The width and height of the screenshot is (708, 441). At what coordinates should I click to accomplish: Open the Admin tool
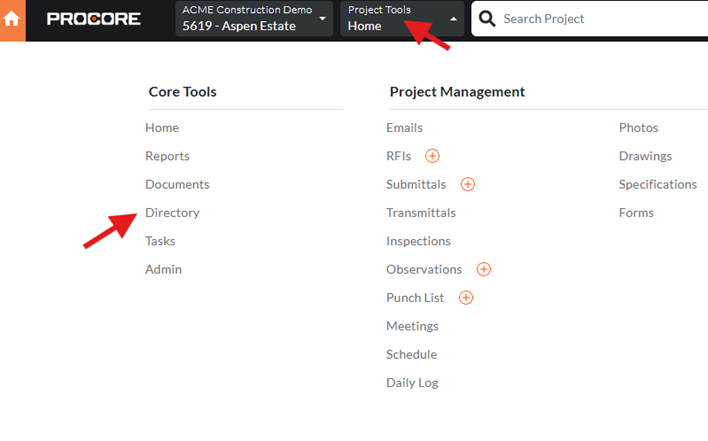point(163,269)
